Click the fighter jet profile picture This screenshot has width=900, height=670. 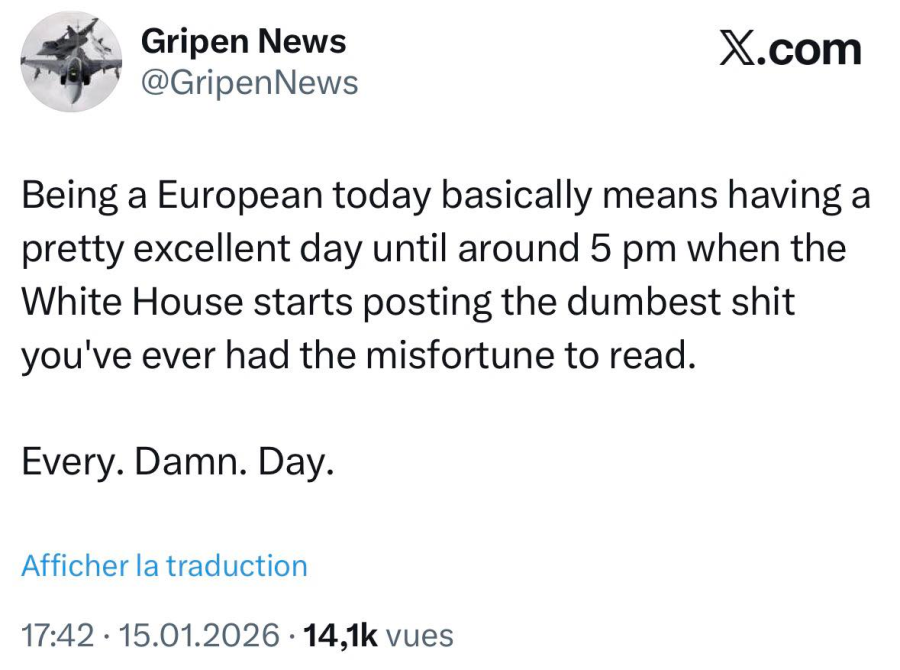pos(71,61)
